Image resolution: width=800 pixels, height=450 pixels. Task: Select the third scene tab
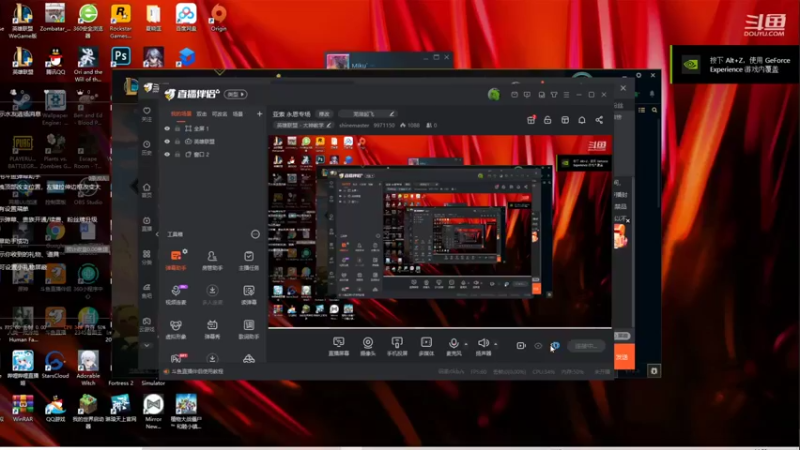click(x=219, y=114)
